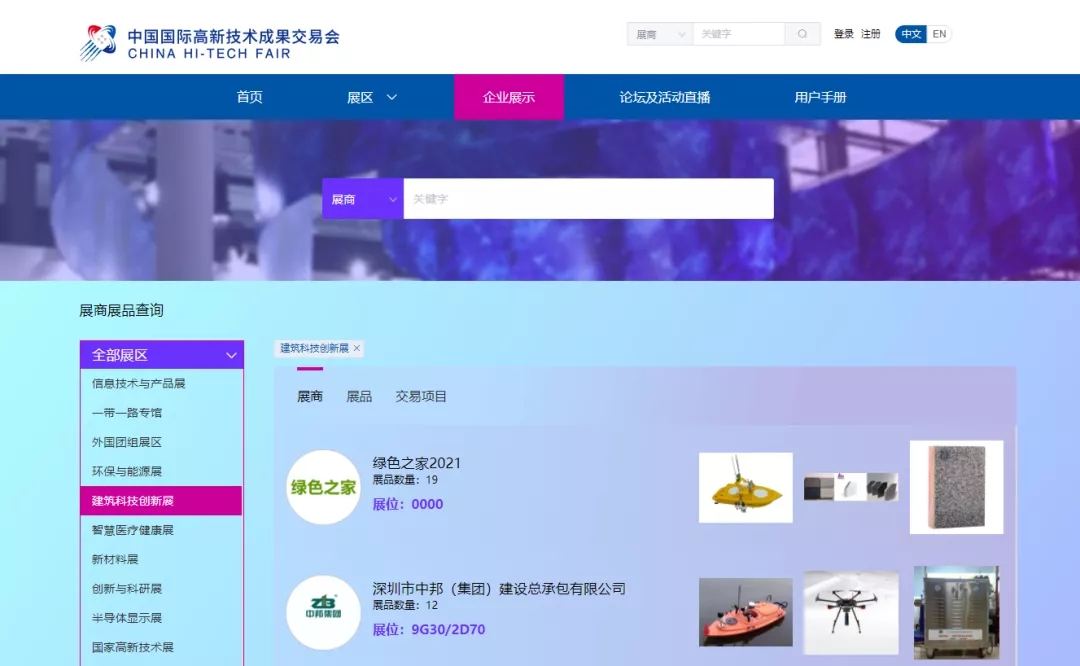Expand the 展区 navigation menu

tap(372, 97)
